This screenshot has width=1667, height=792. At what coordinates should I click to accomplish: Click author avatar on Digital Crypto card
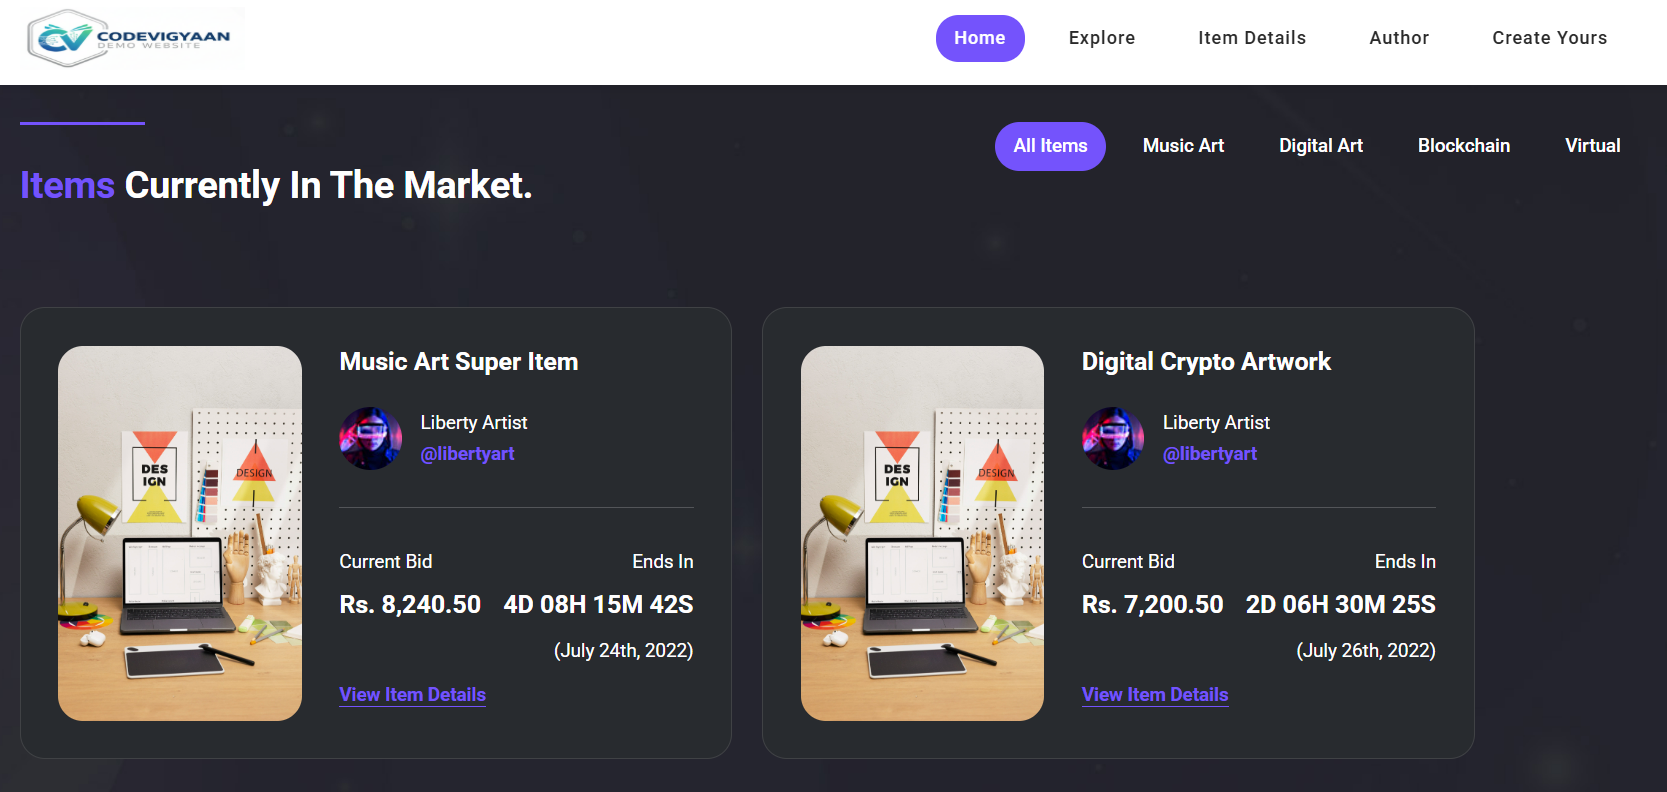(1112, 438)
